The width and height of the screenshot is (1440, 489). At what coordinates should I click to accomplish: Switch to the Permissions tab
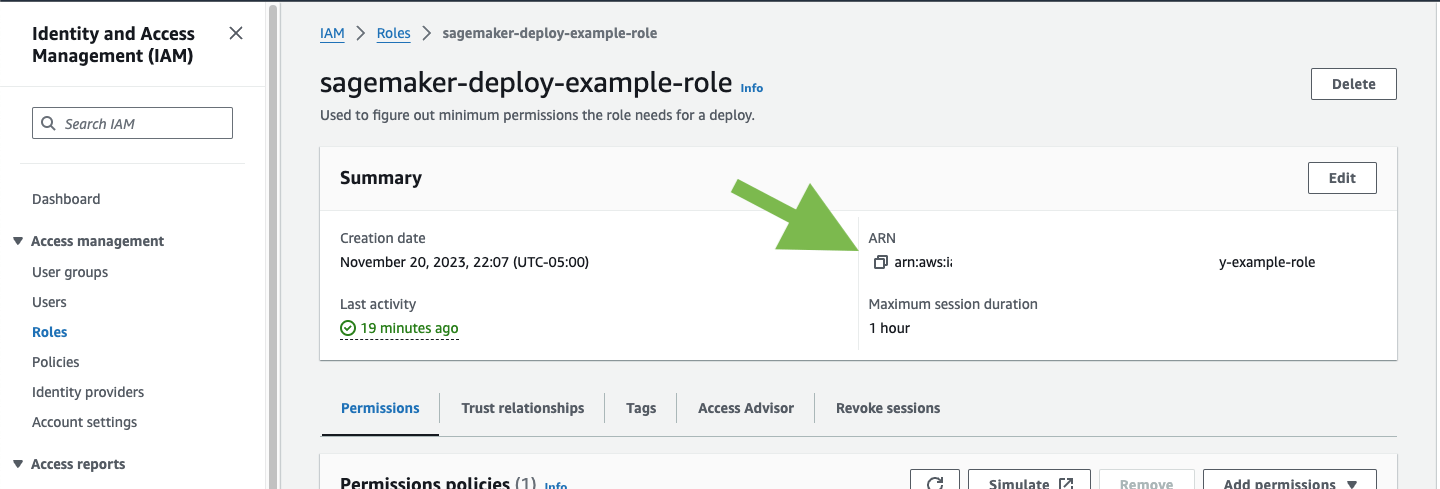[x=380, y=408]
